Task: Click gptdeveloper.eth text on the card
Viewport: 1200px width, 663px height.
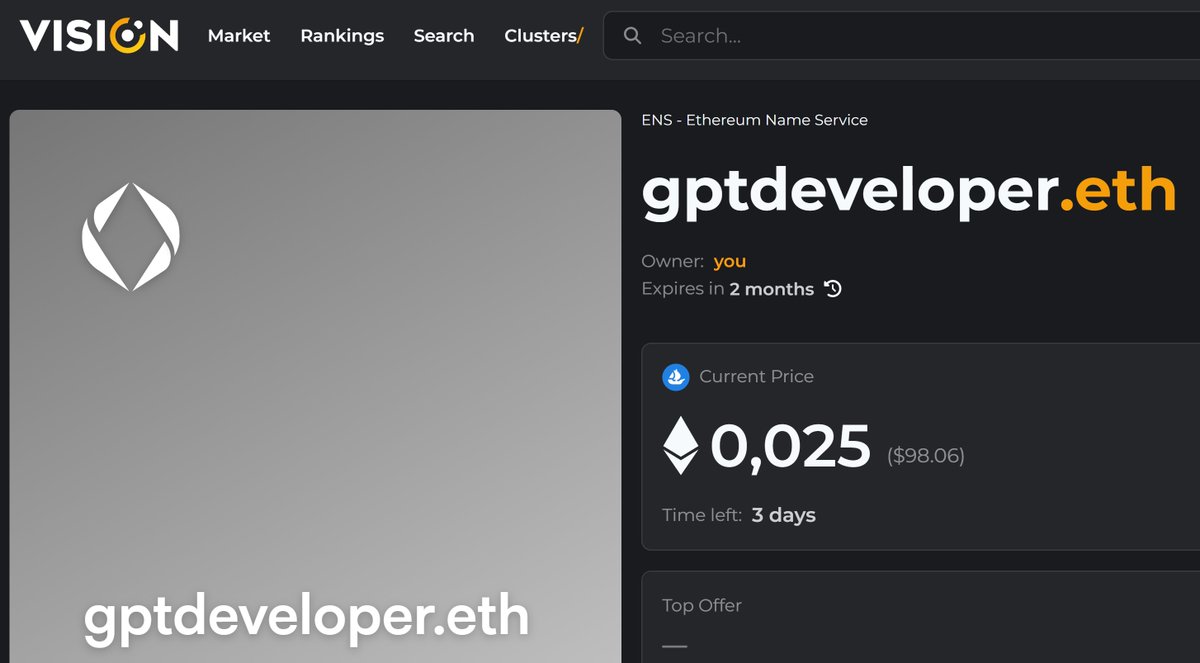Action: pos(306,617)
